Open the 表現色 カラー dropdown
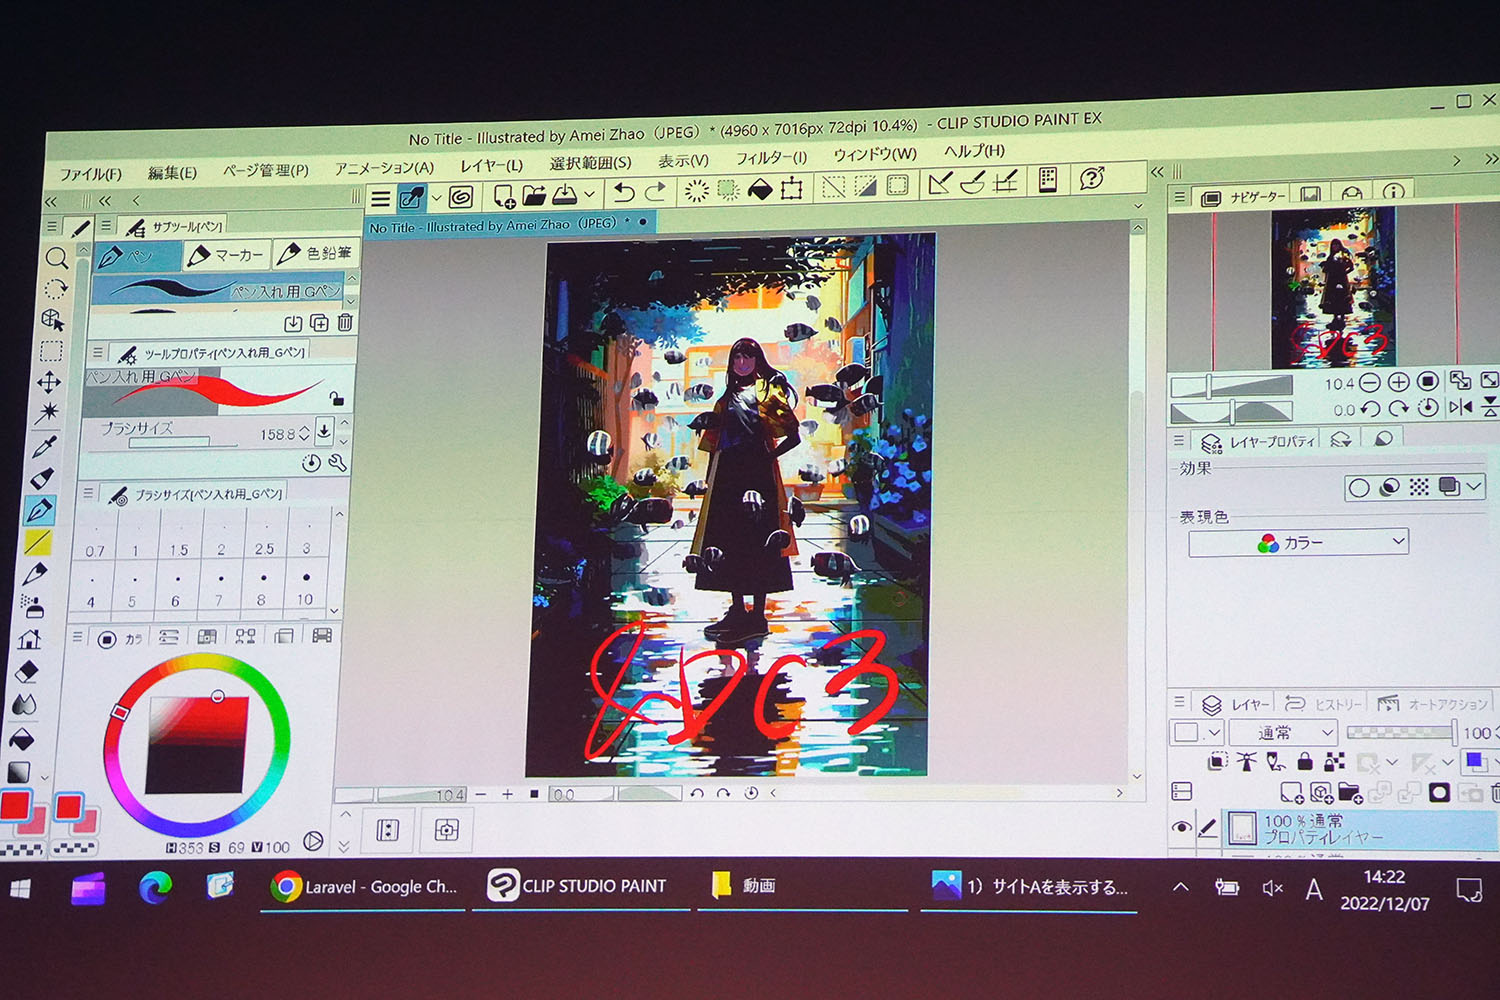 click(x=1298, y=543)
